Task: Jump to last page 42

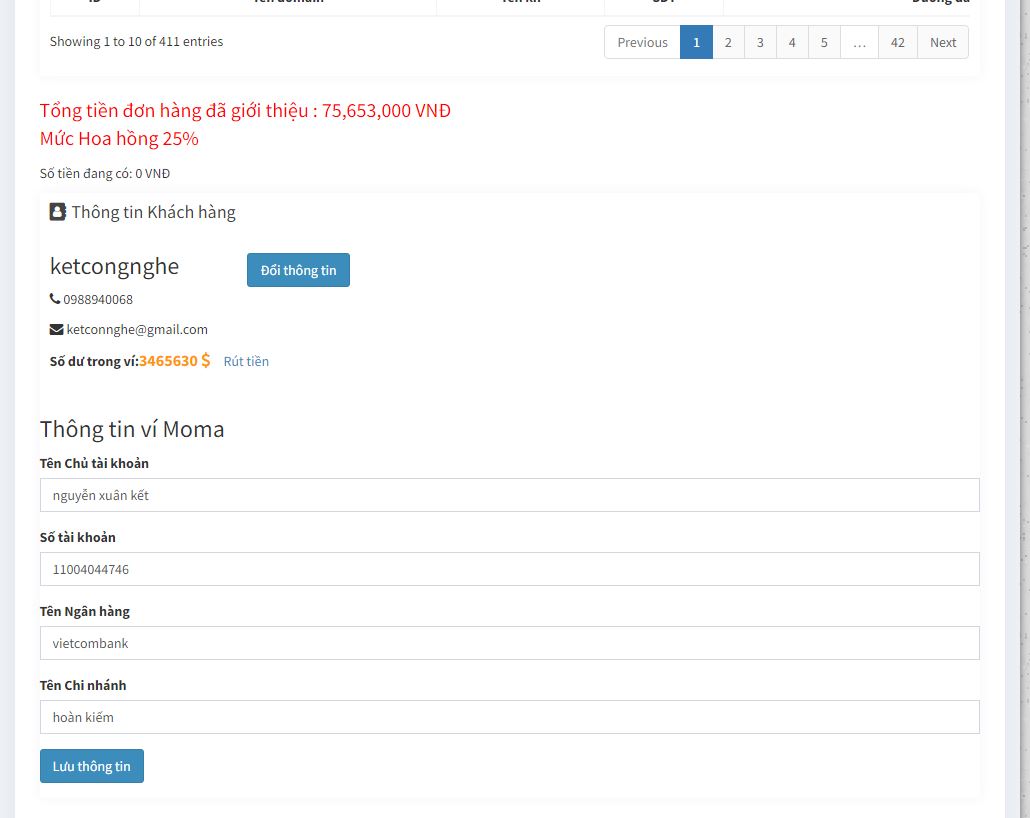Action: pyautogui.click(x=898, y=42)
